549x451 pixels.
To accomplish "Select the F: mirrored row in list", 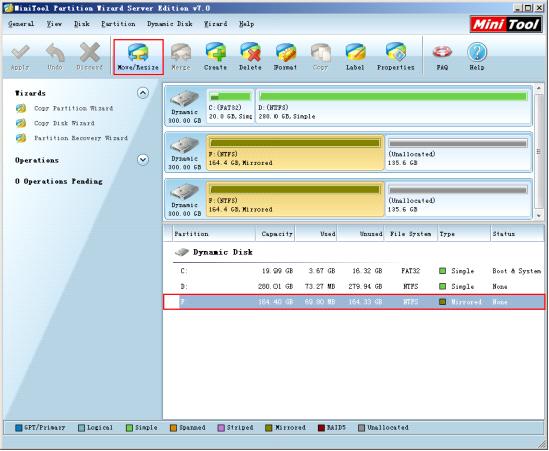I will (x=354, y=302).
